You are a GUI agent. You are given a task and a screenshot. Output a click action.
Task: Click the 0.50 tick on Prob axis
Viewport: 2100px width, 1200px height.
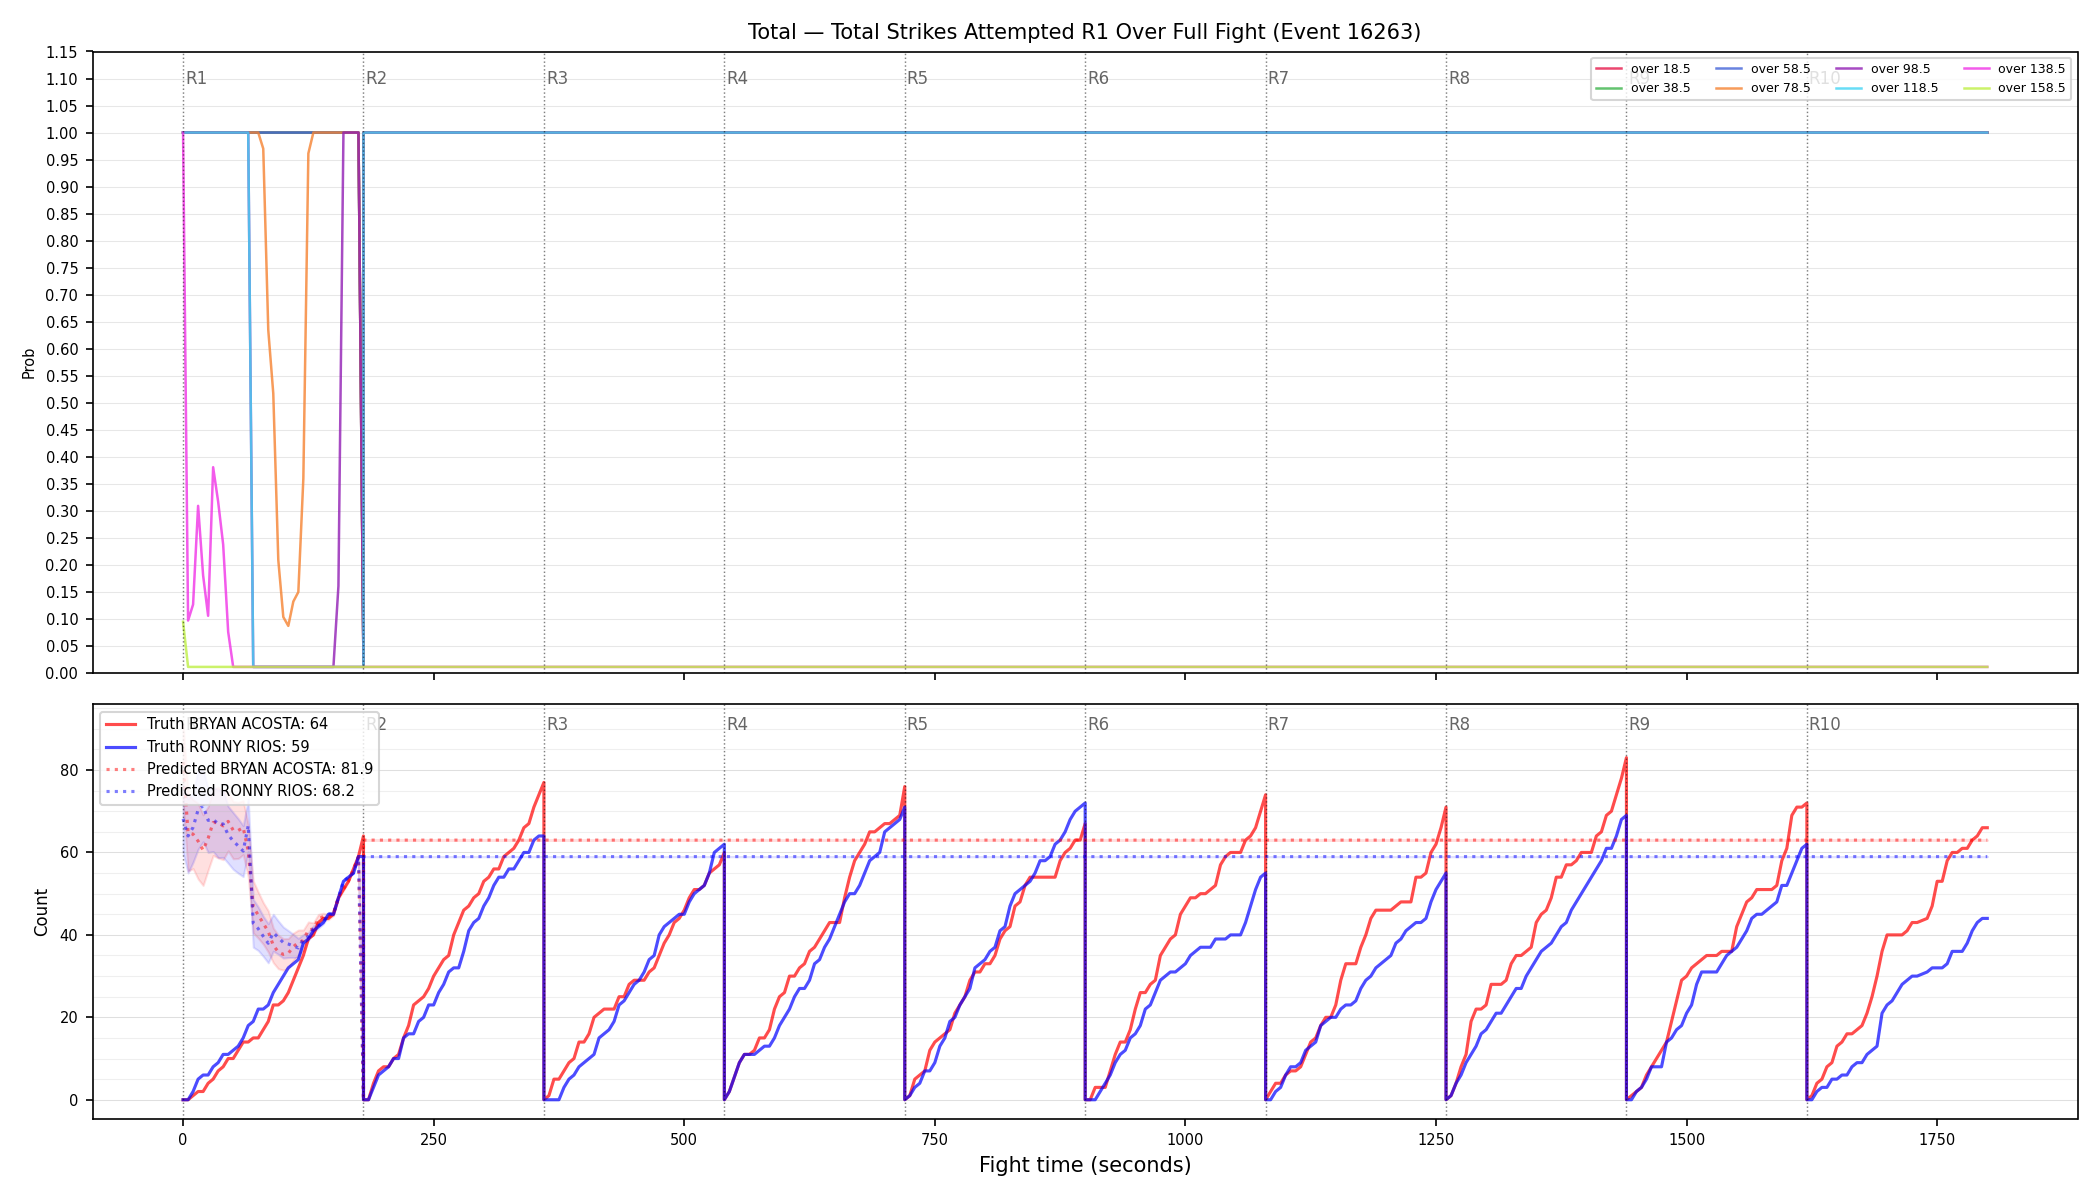(x=62, y=403)
